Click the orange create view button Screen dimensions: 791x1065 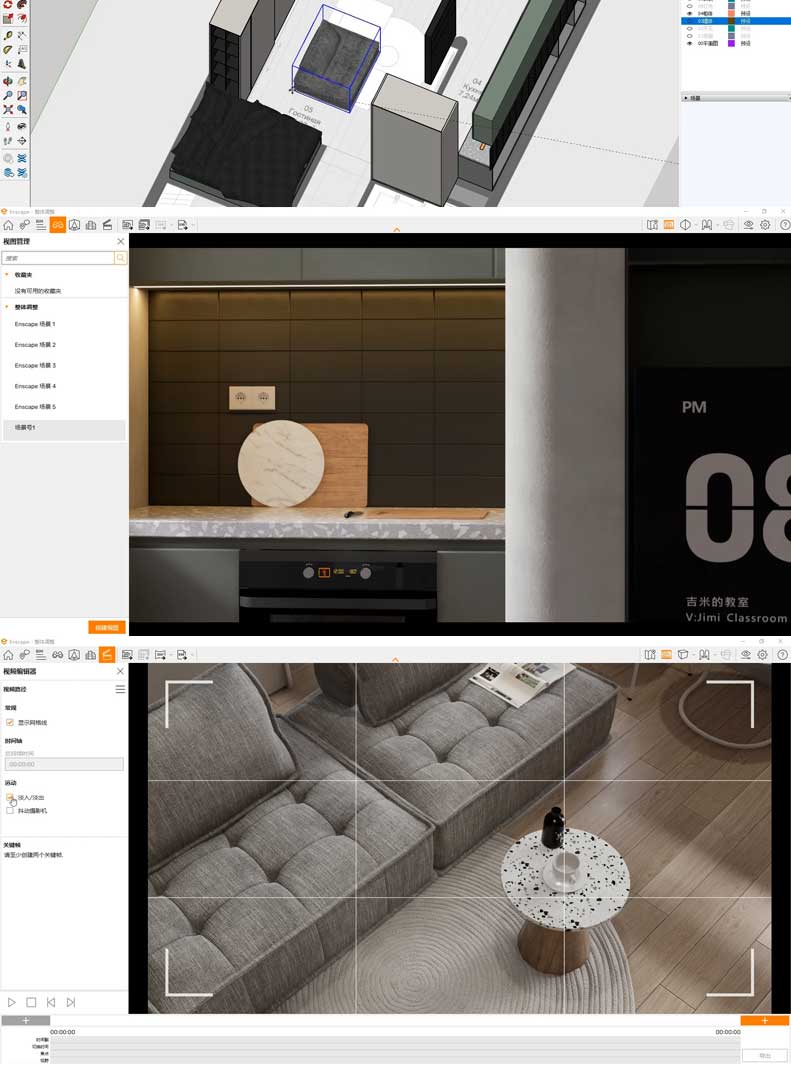[x=107, y=627]
